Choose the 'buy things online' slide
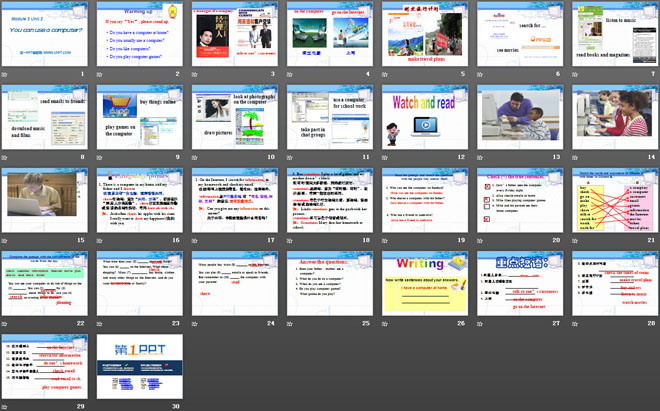 coord(141,115)
